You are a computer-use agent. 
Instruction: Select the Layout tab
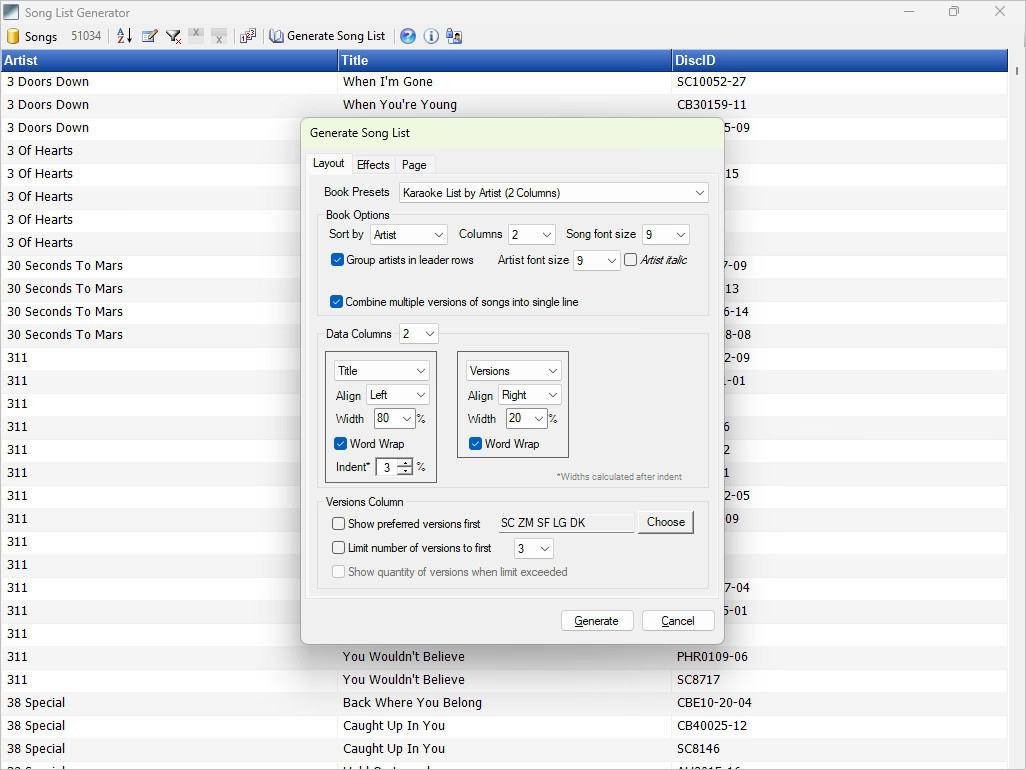[x=328, y=164]
